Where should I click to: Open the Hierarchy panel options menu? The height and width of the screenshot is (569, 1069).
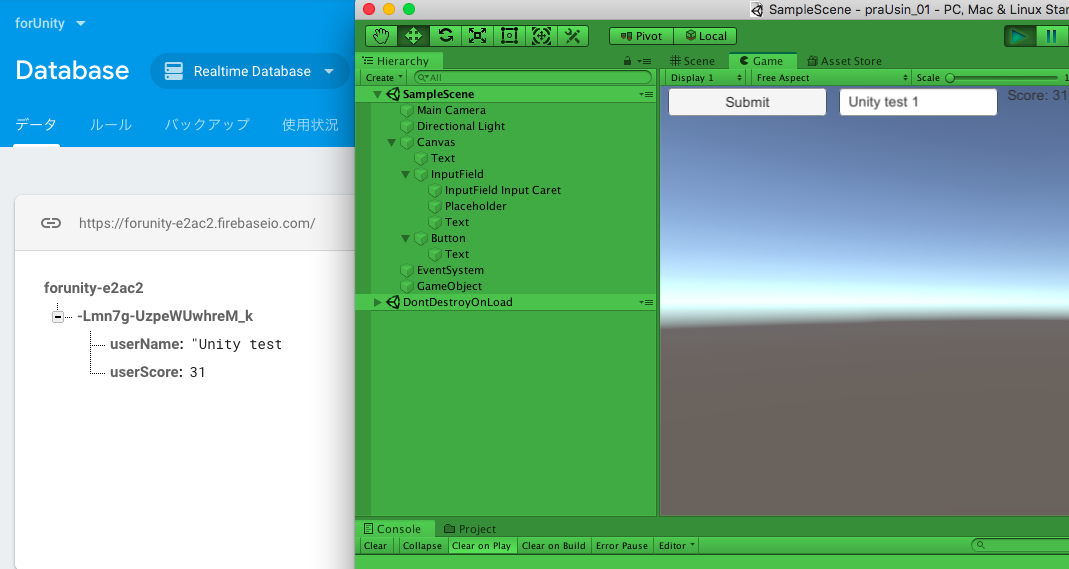click(x=645, y=61)
